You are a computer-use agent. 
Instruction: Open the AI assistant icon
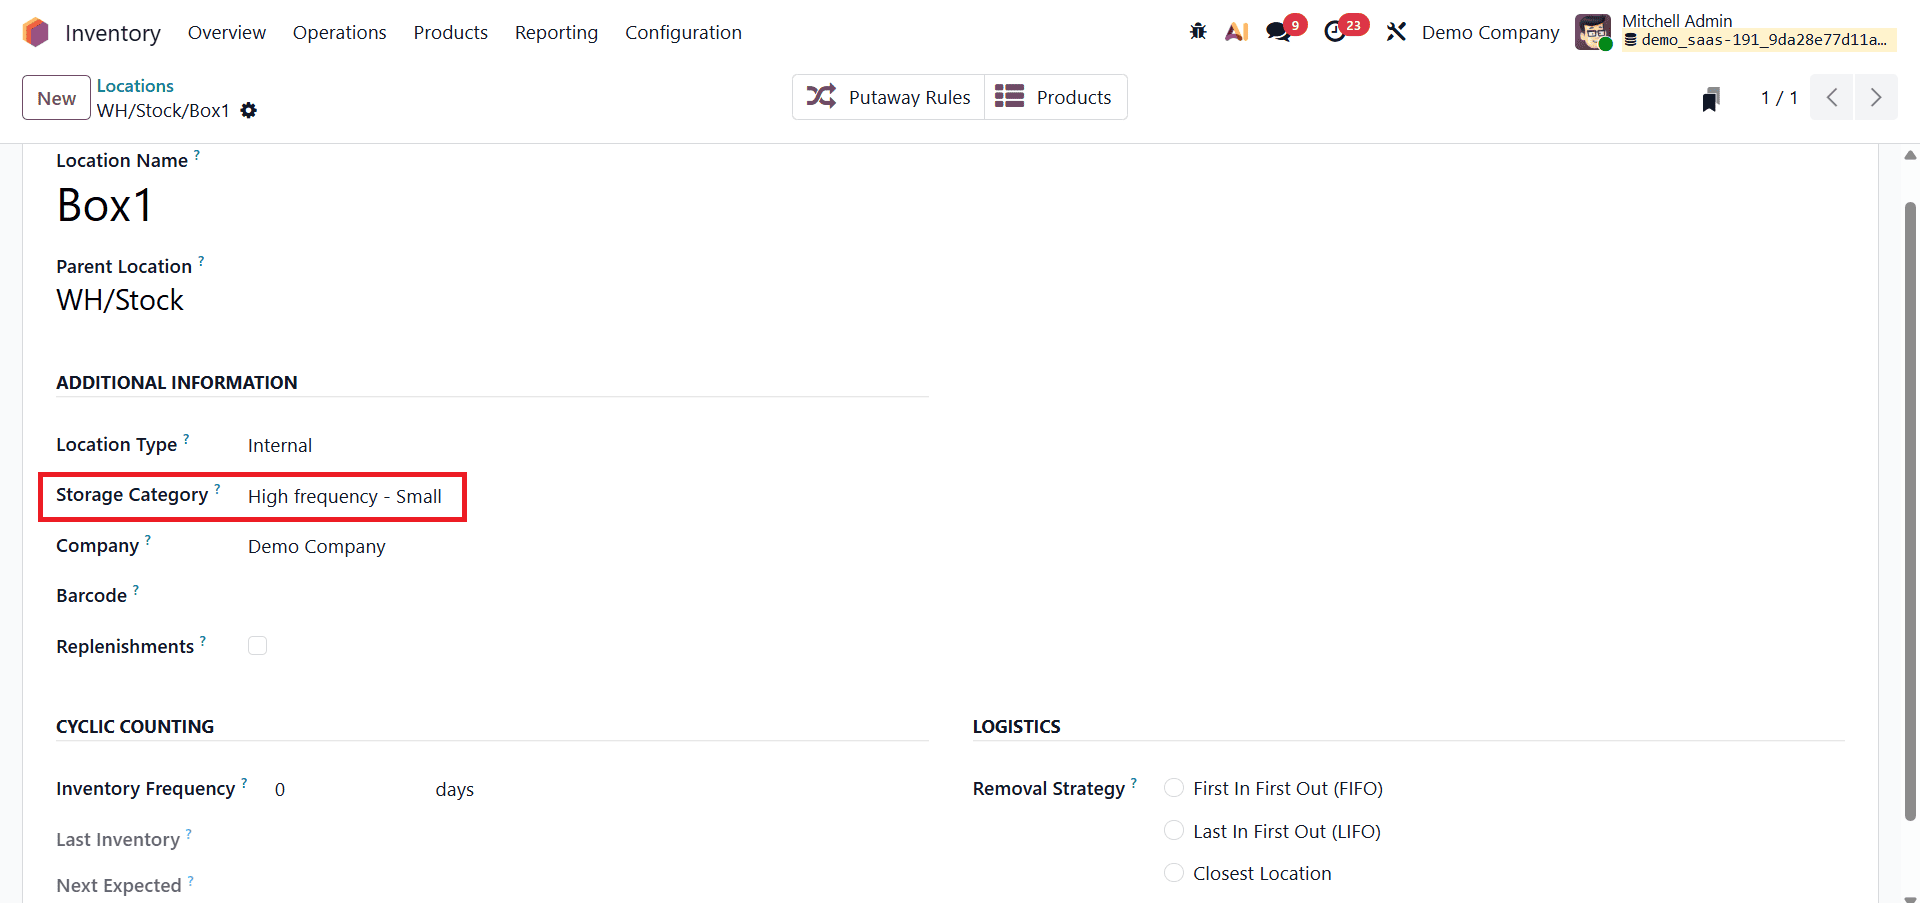1236,31
